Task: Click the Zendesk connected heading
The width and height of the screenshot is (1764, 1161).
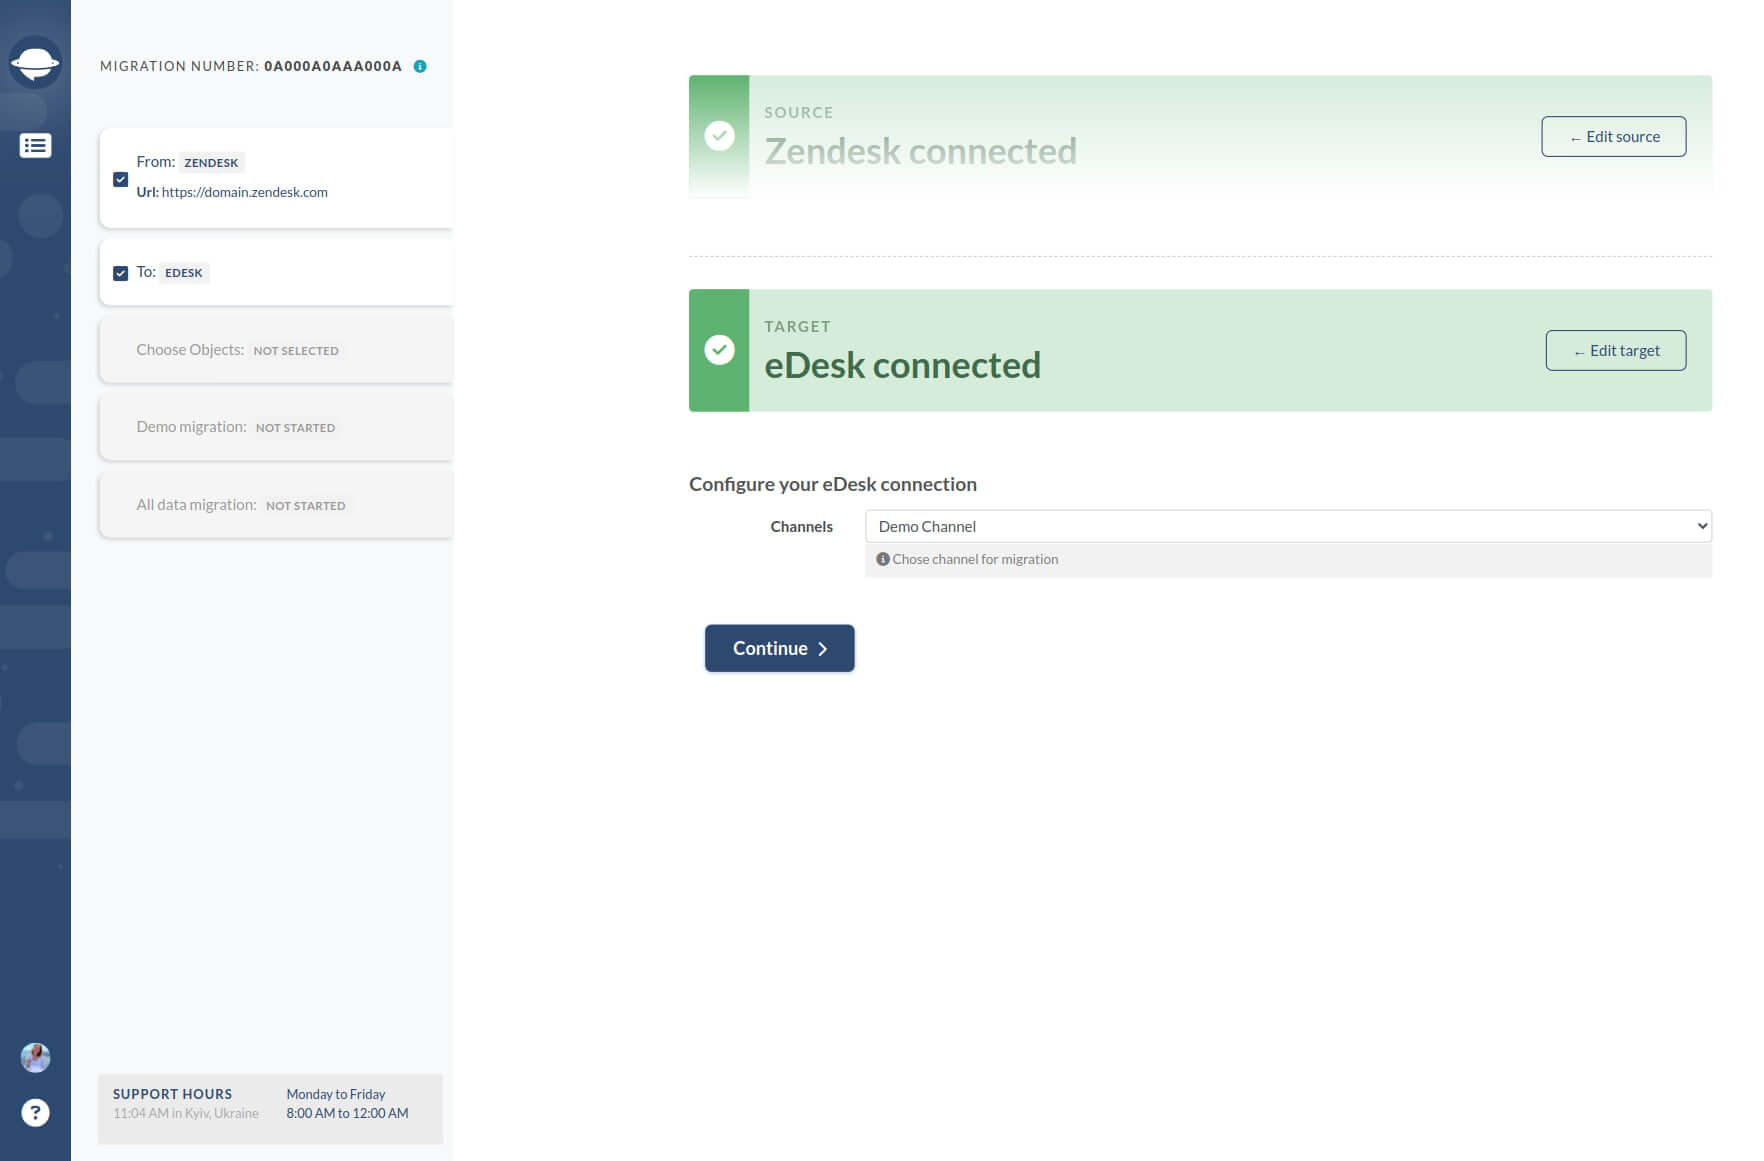Action: [920, 151]
